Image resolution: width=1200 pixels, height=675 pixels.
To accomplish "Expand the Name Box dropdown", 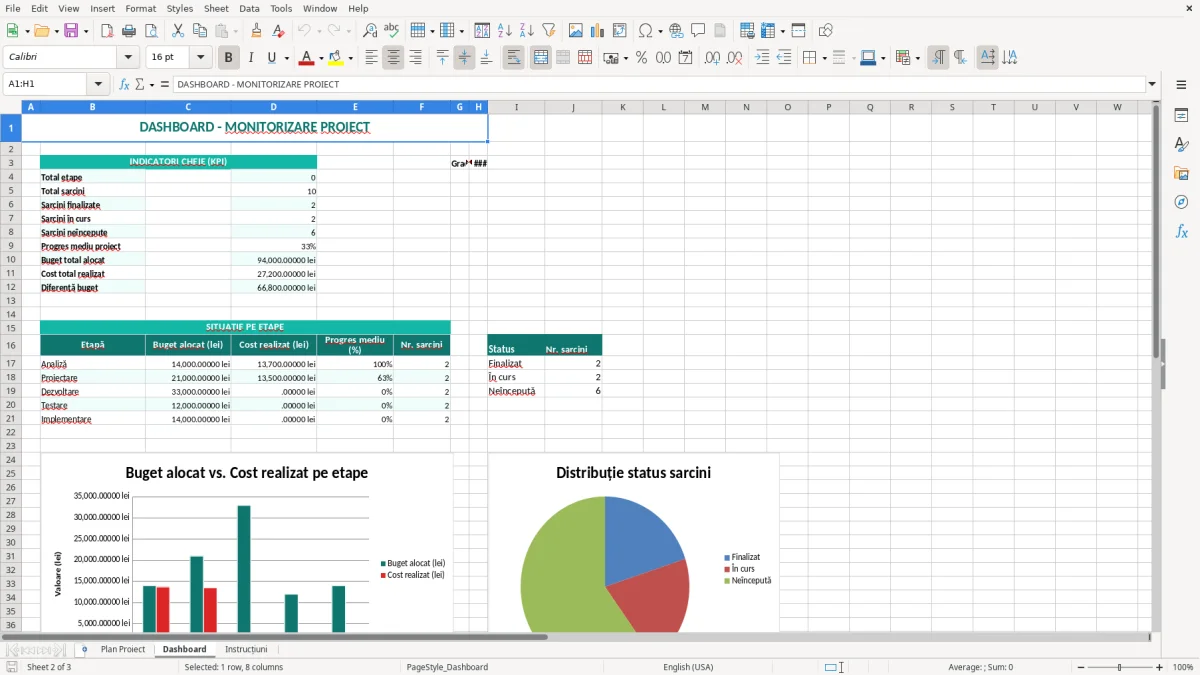I will click(97, 84).
